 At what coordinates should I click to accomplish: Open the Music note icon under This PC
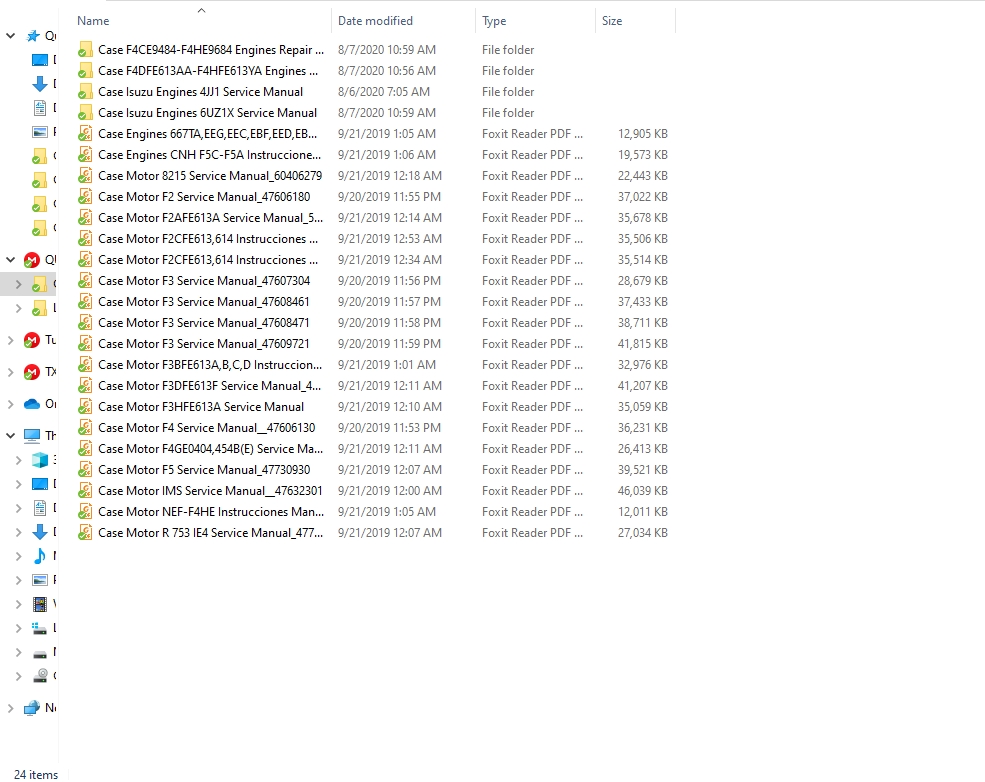[x=40, y=555]
